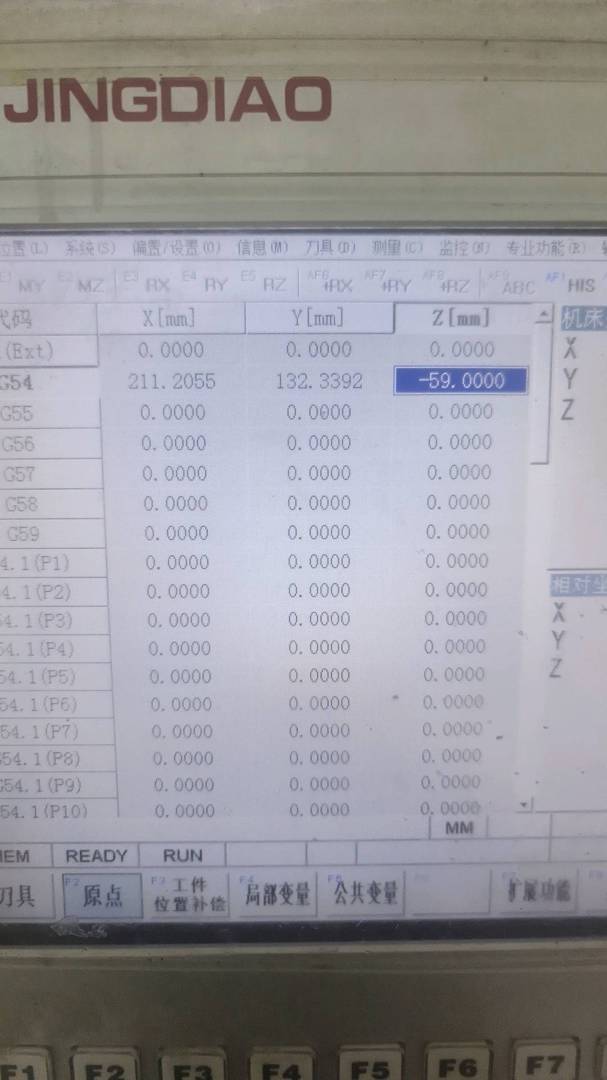This screenshot has width=607, height=1080.
Task: Select the G56 row label
Action: 50,444
